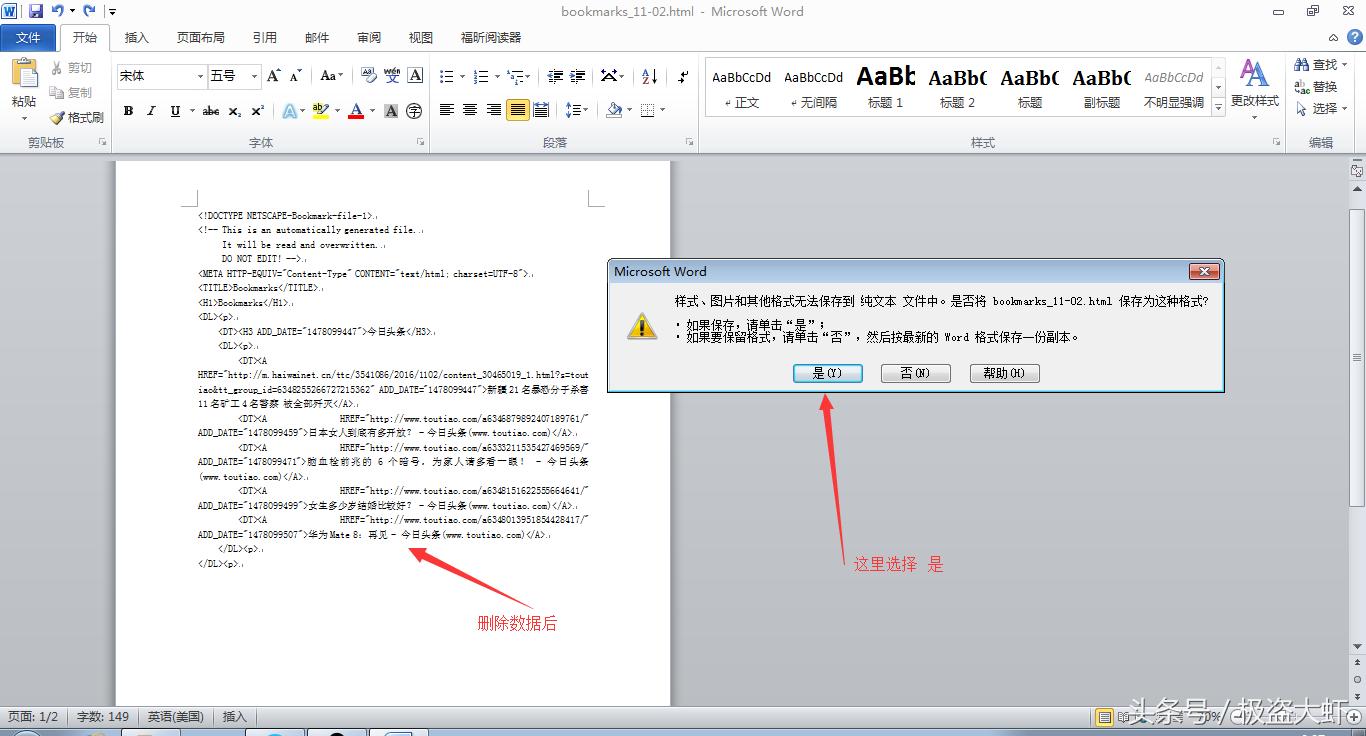
Task: Switch to the Insert (插入) tab
Action: [136, 38]
